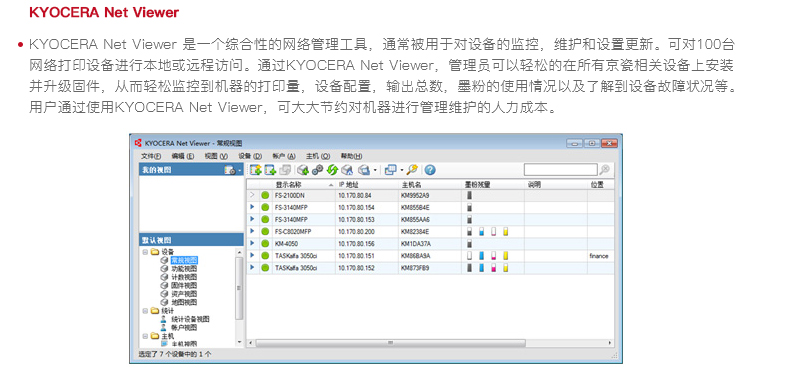Click the green refresh arrows toolbar icon
This screenshot has width=790, height=389.
pyautogui.click(x=333, y=170)
